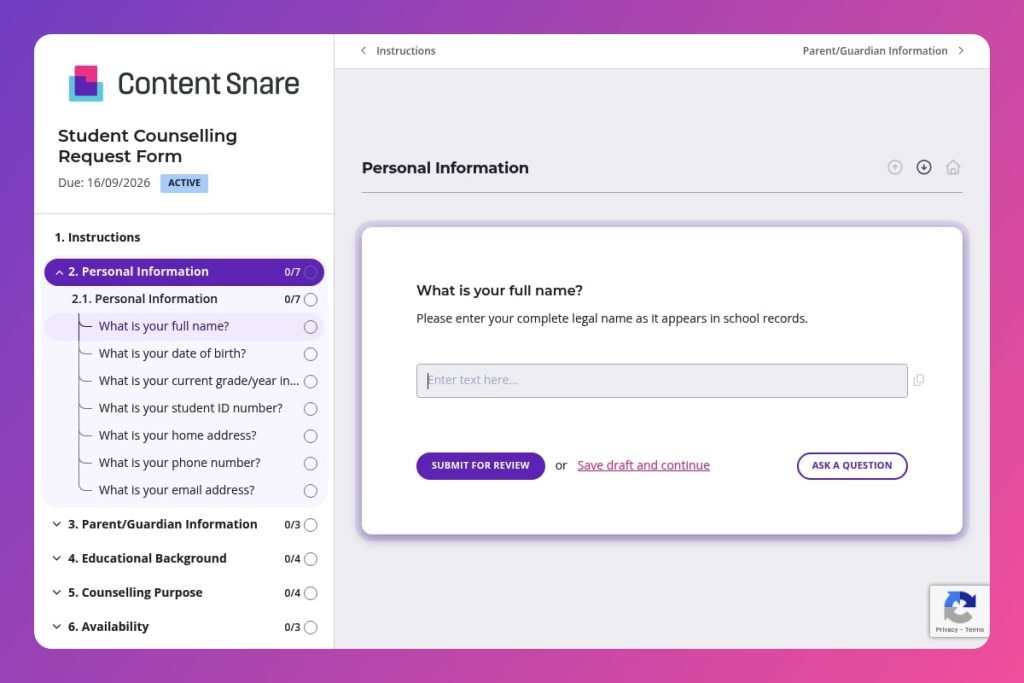Open 6. Availability section
The height and width of the screenshot is (683, 1024).
pos(108,626)
